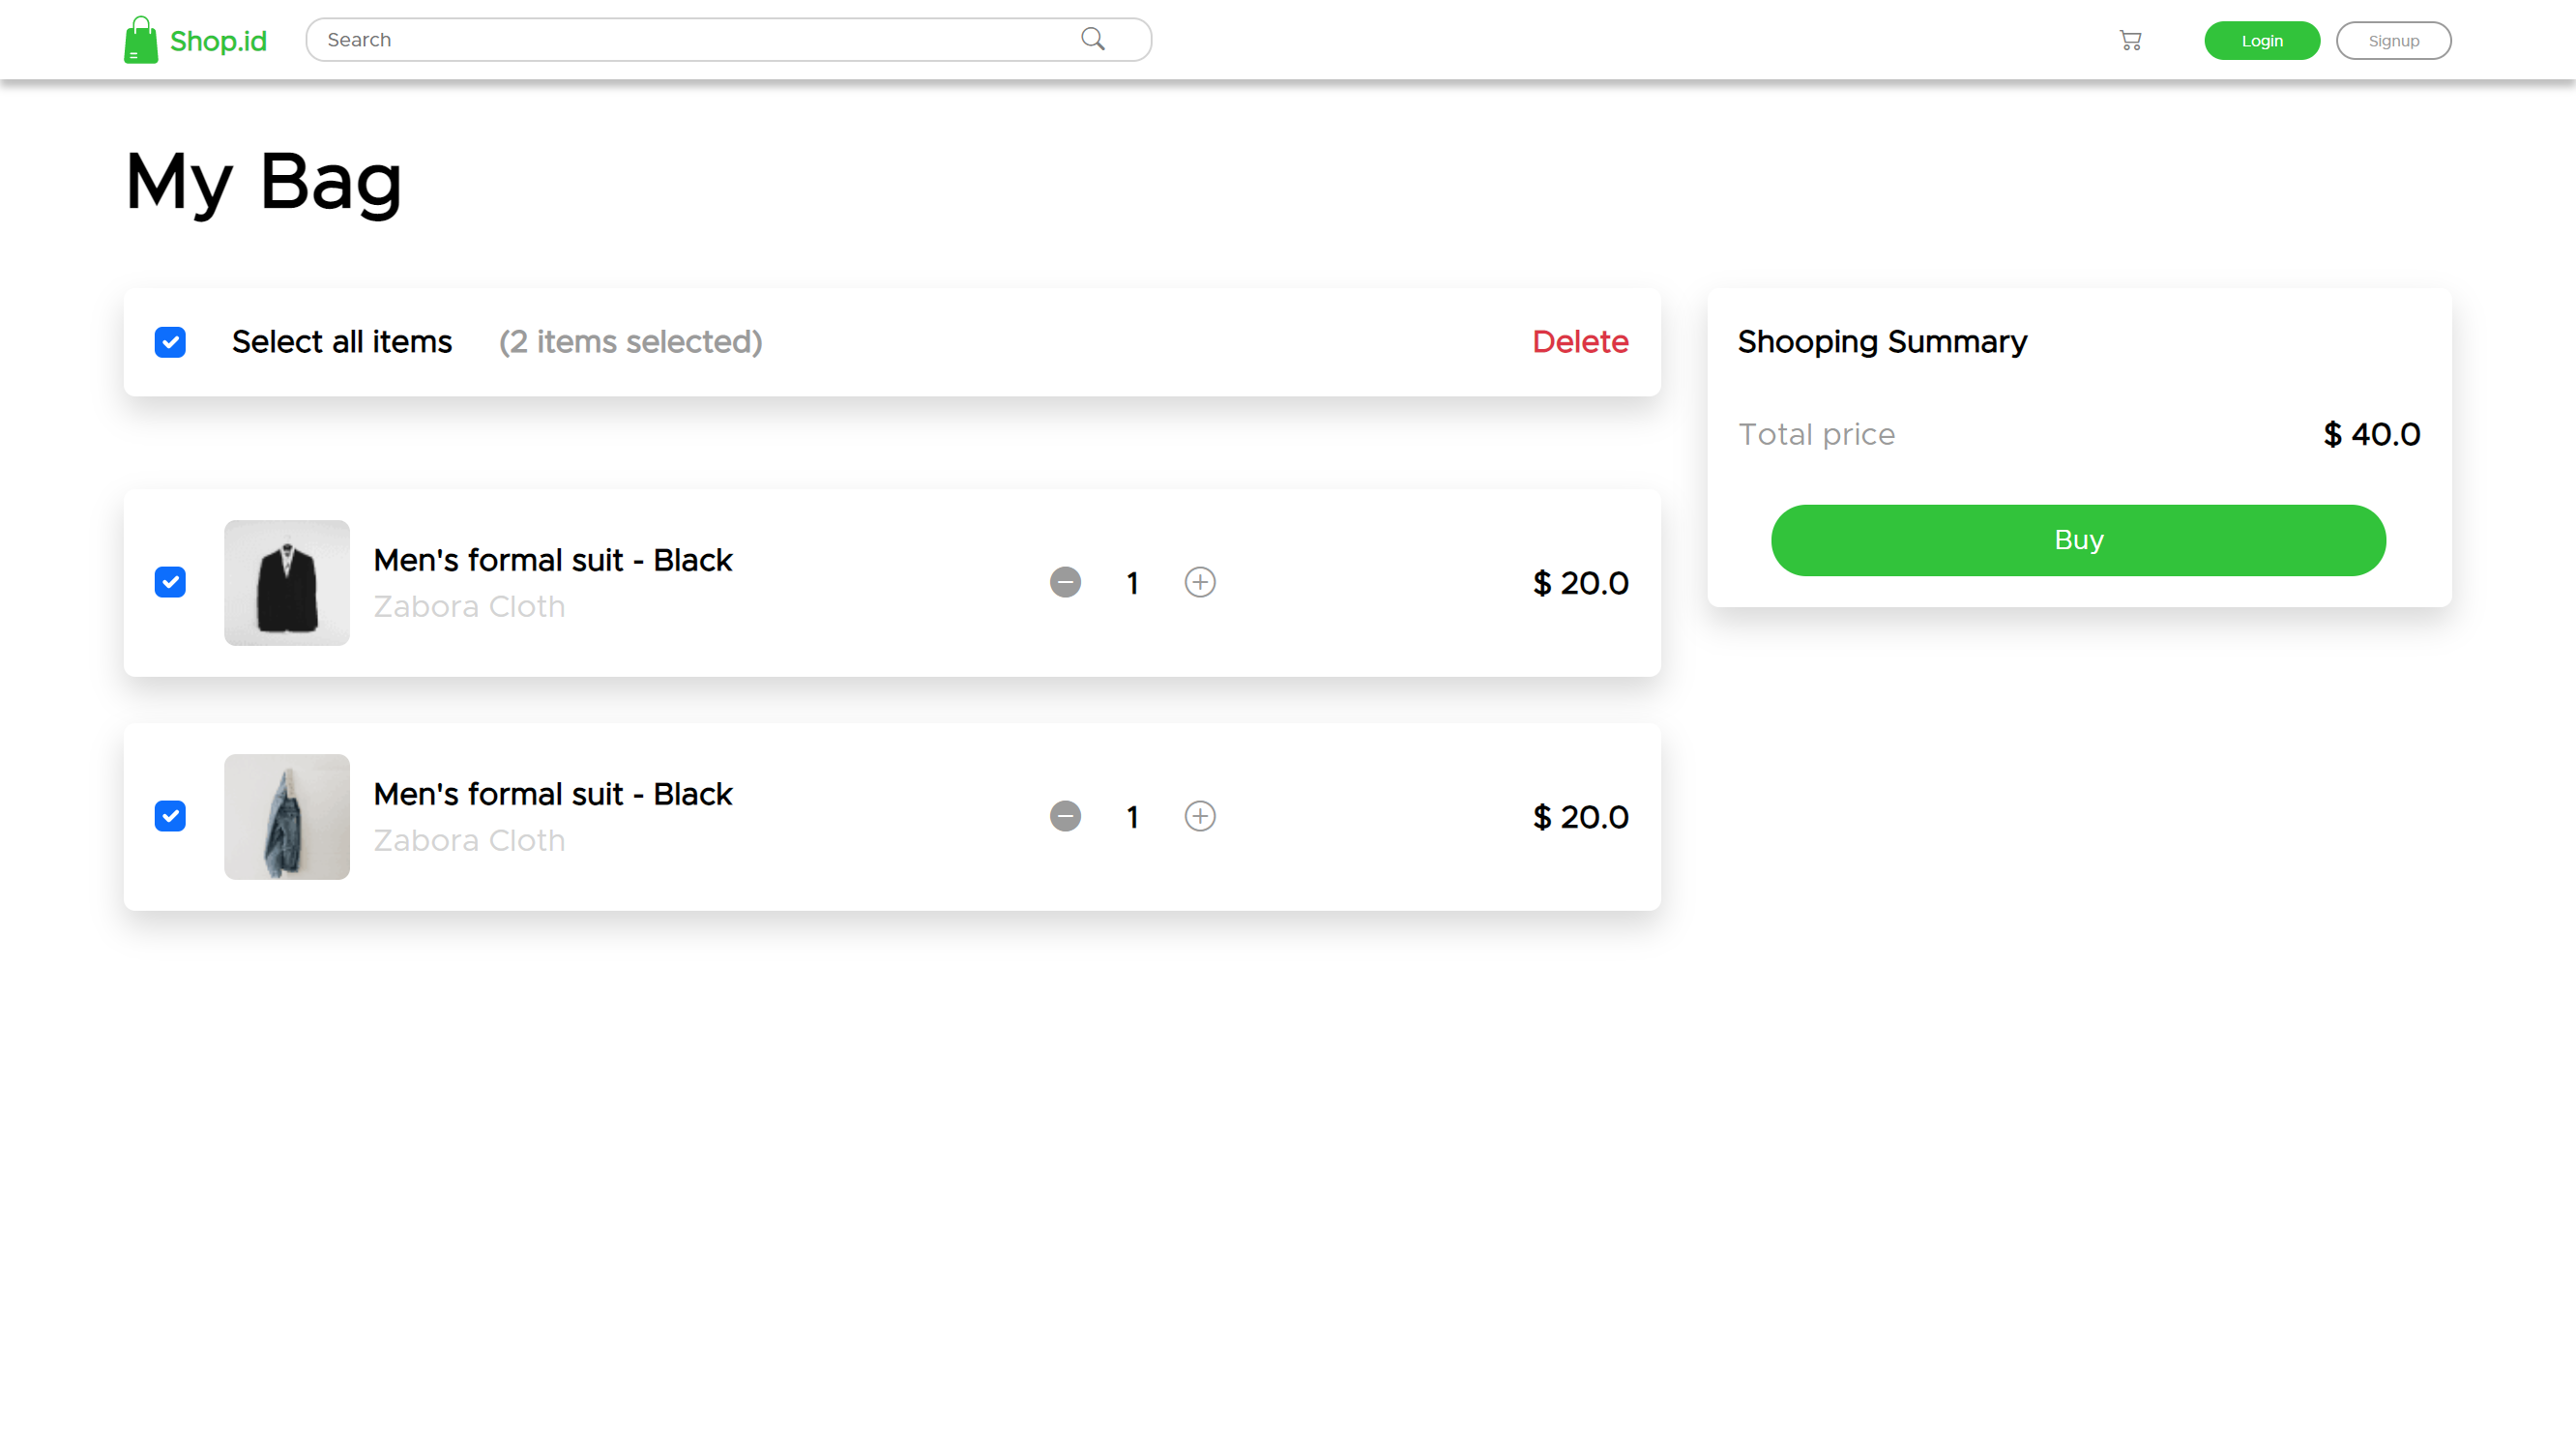Increase quantity of second suit item

(1199, 816)
